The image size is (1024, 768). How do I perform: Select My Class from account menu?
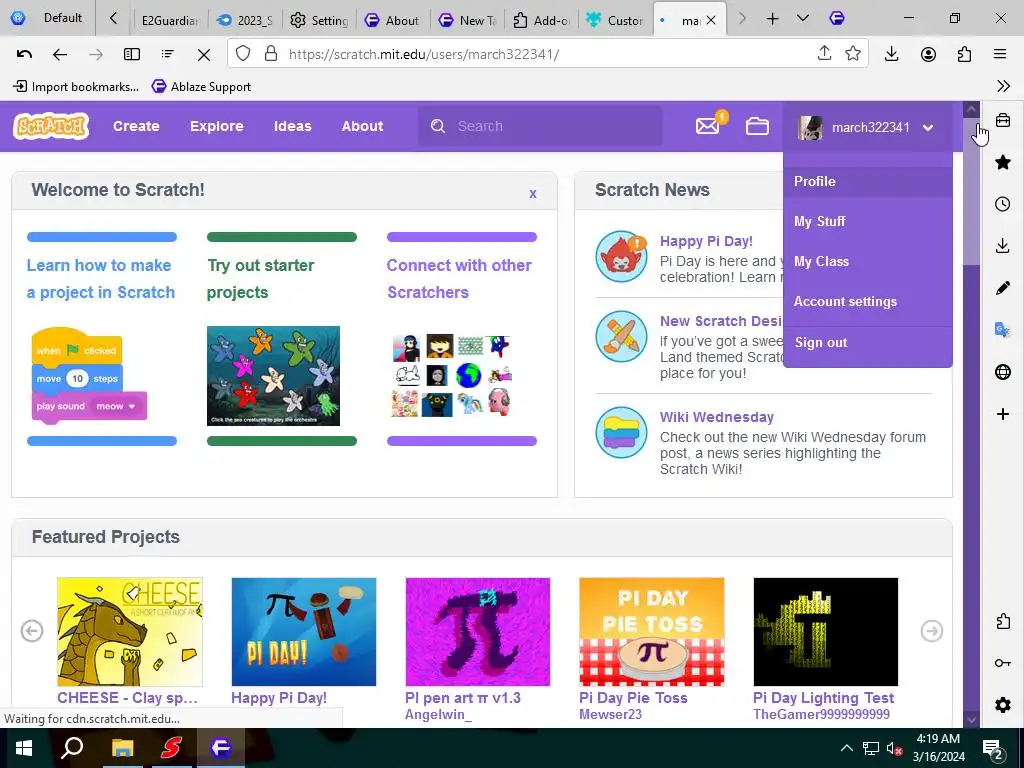click(x=822, y=261)
